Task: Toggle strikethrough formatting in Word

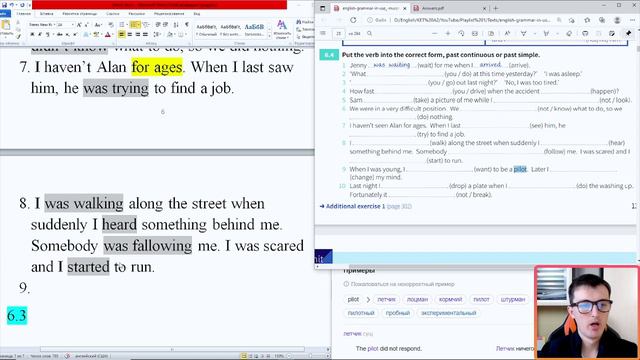Action: [x=60, y=35]
